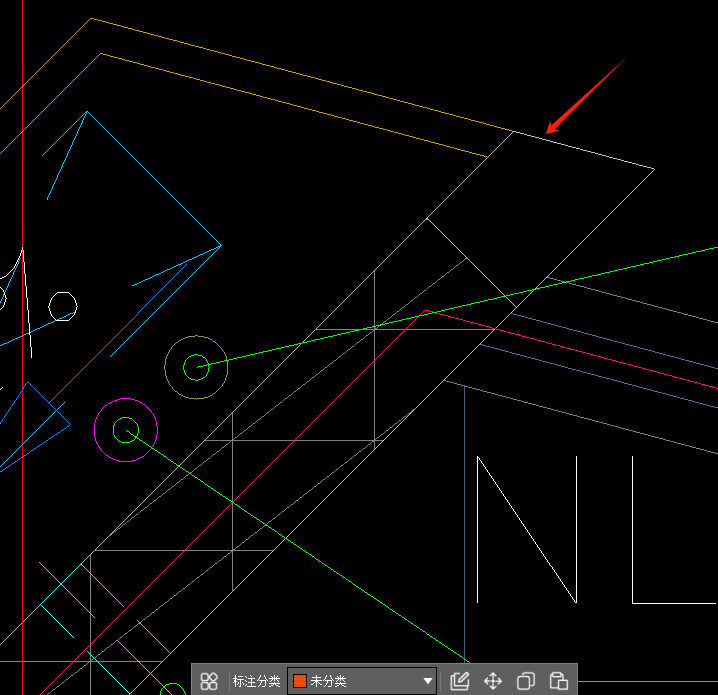
Task: Open the category grid icon
Action: point(209,681)
